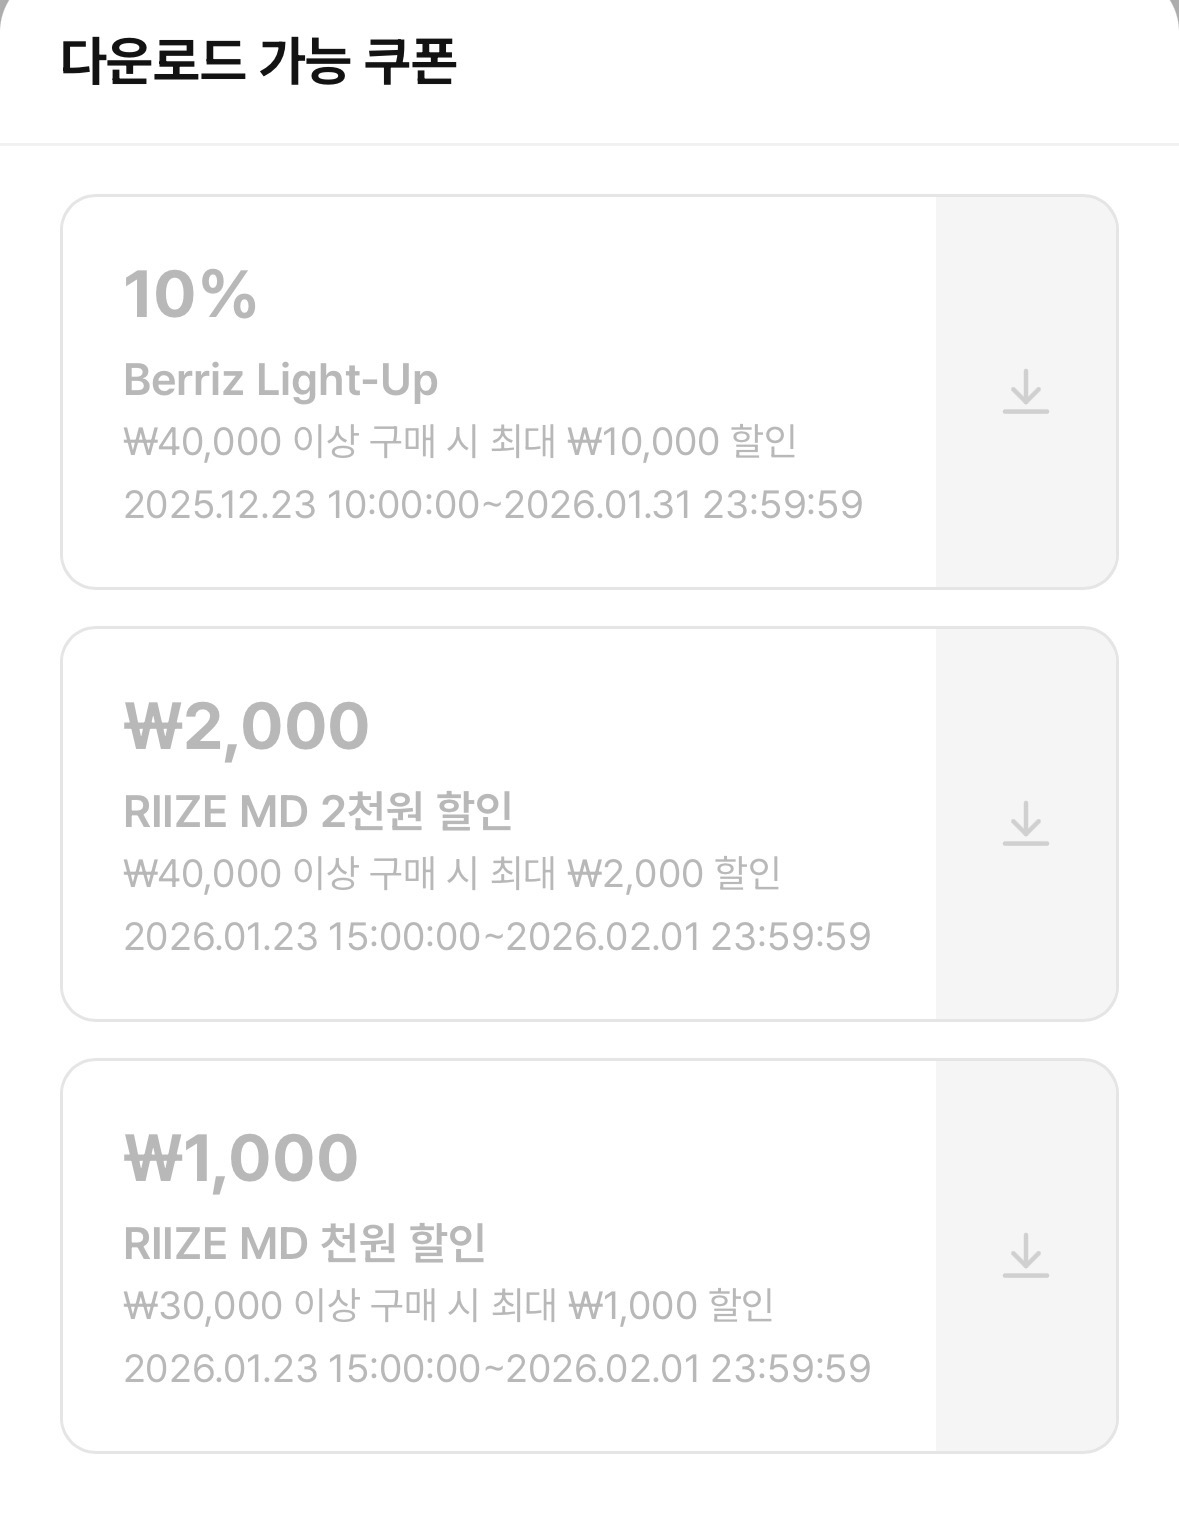1179x1513 pixels.
Task: Download the RIIZE MD 천원 할인 coupon
Action: pos(1025,1255)
